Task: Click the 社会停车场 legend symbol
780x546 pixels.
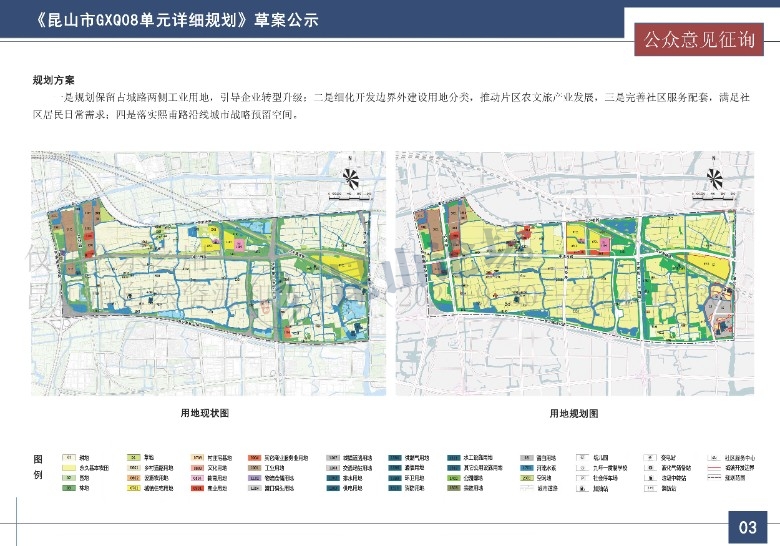Action: (x=584, y=478)
